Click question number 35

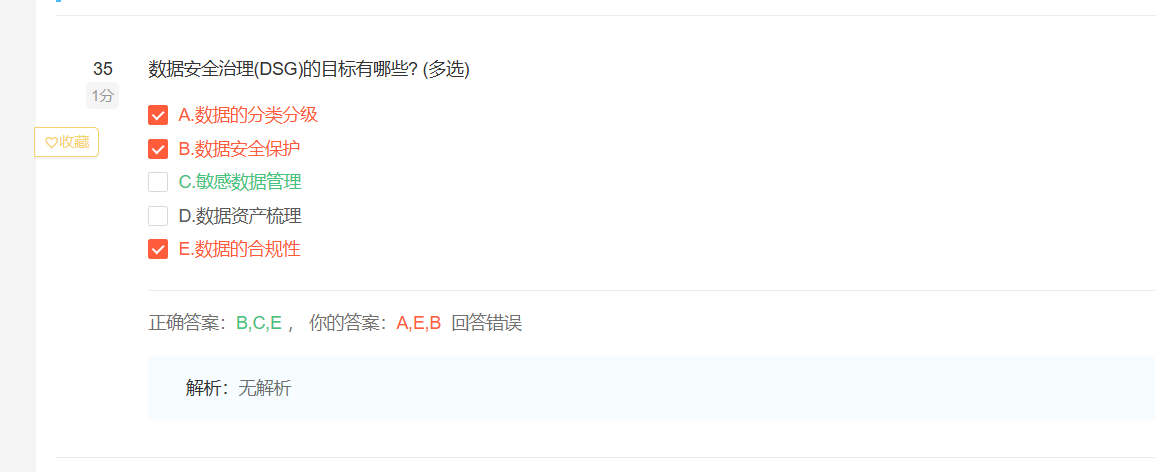(103, 69)
